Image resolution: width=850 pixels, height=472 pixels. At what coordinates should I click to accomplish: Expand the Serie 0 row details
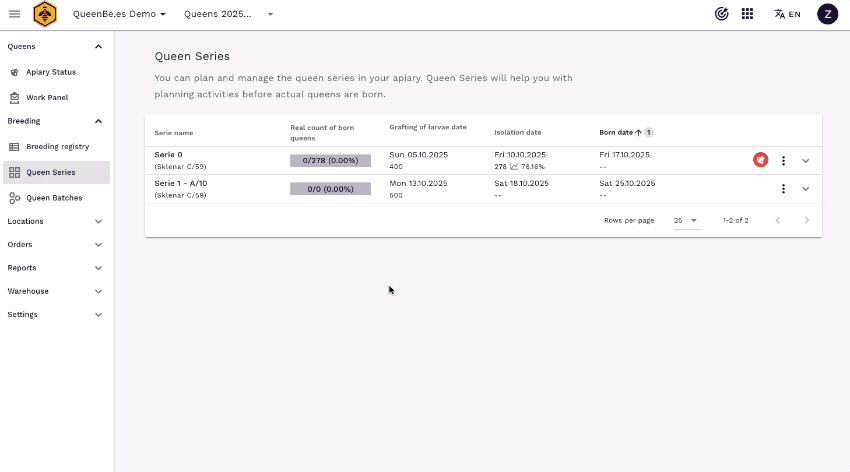[x=806, y=160]
